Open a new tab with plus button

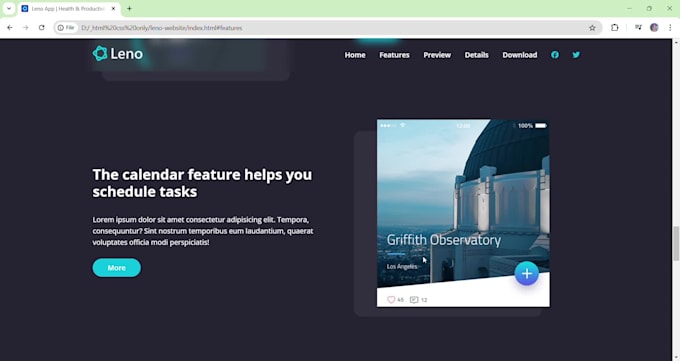tap(129, 9)
